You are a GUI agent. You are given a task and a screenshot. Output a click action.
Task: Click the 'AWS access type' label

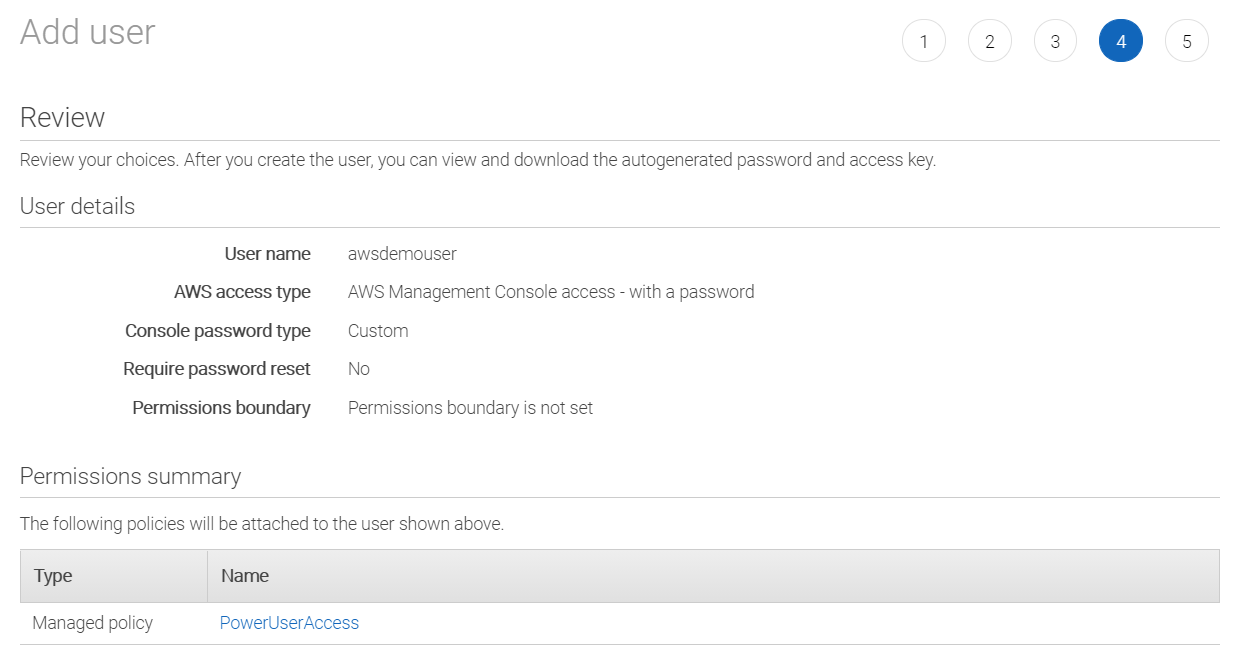[x=242, y=292]
